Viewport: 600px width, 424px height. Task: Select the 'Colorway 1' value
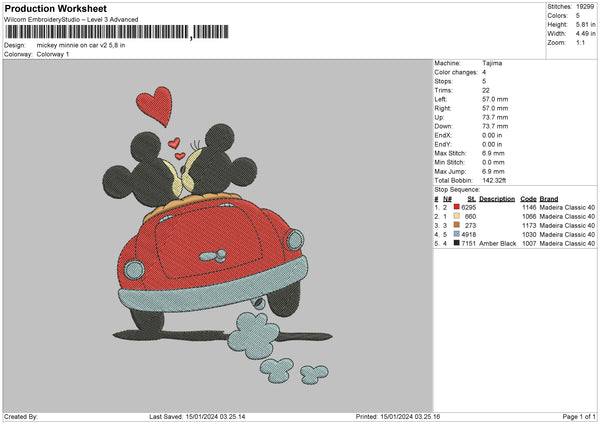click(x=53, y=54)
